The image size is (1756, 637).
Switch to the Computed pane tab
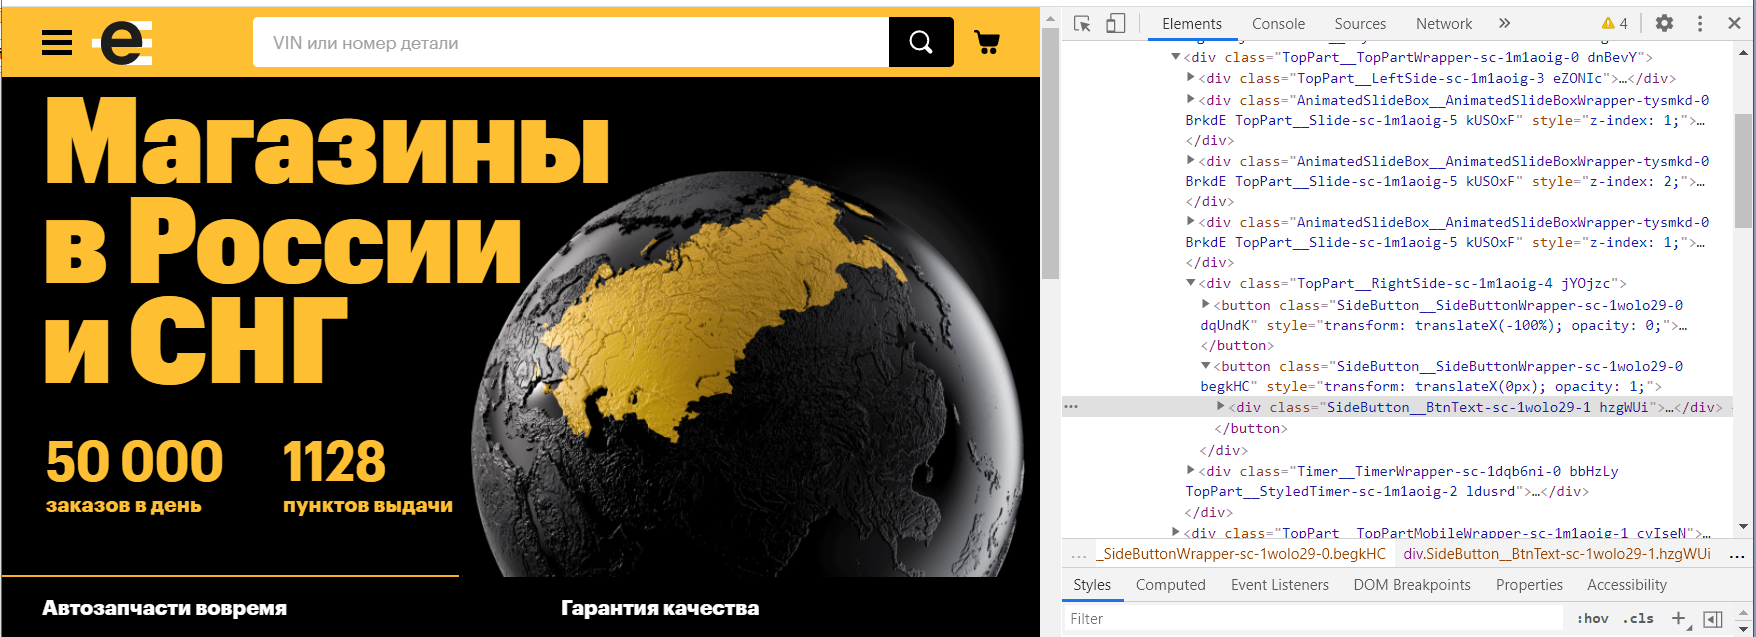point(1171,585)
